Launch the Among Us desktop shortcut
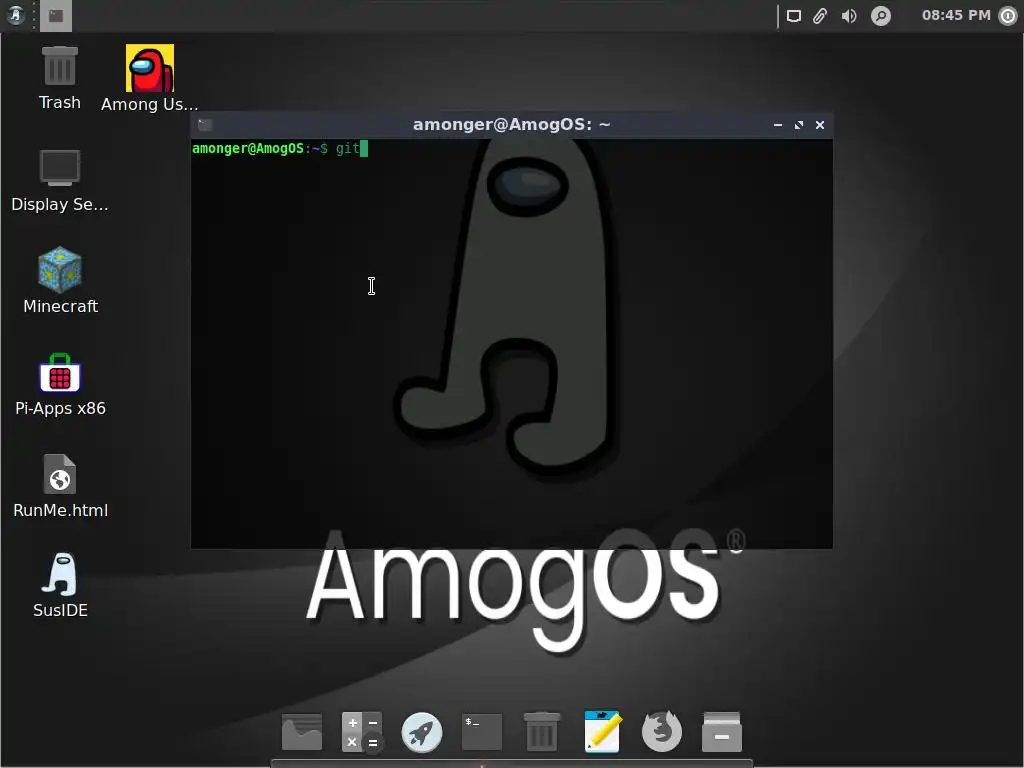The image size is (1024, 768). (150, 78)
